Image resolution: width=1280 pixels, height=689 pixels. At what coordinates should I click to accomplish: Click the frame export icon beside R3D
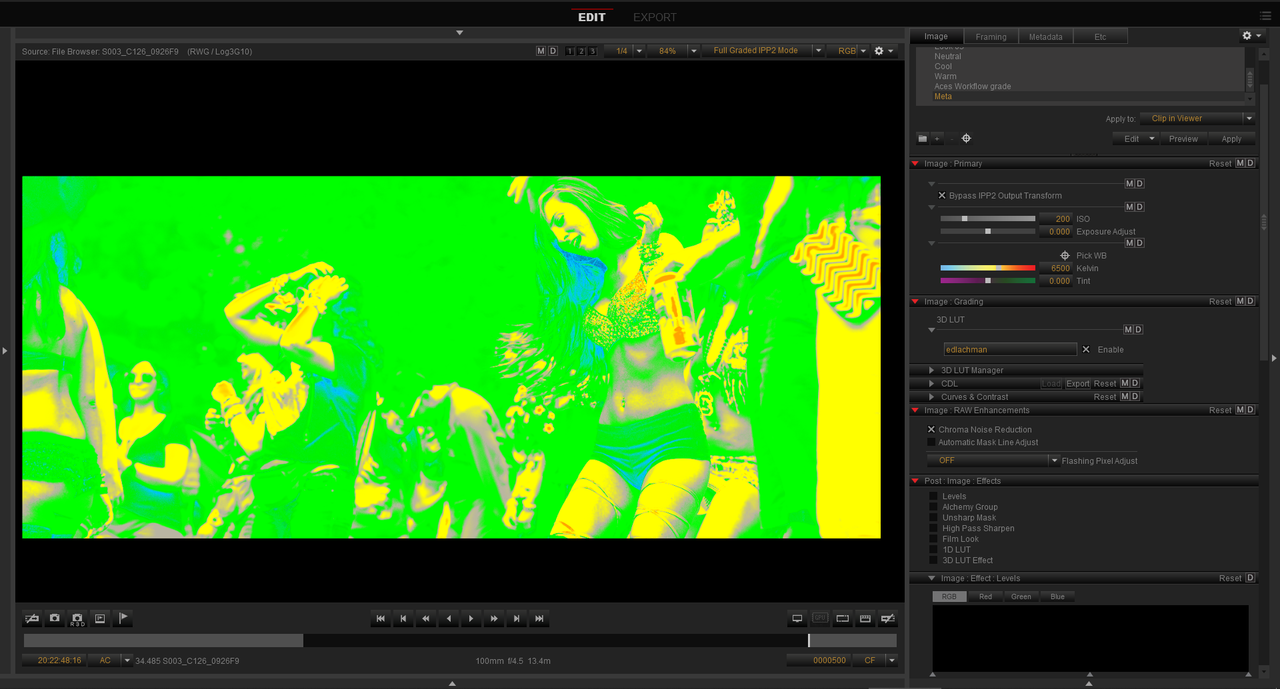[x=100, y=619]
